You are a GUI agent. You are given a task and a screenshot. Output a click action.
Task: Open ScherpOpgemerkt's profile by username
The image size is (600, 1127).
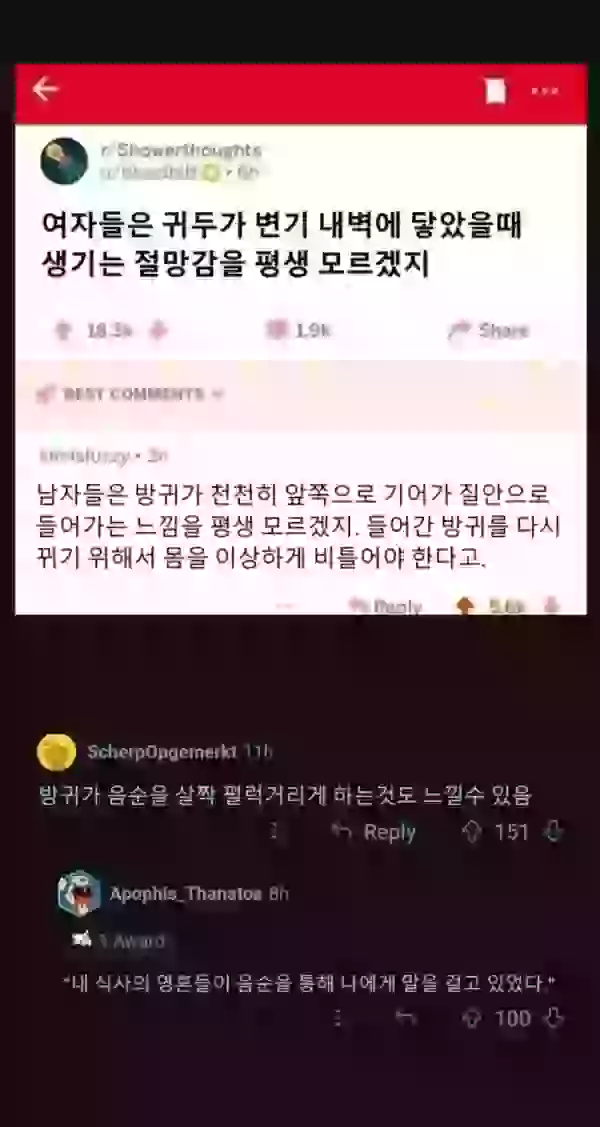pos(162,752)
